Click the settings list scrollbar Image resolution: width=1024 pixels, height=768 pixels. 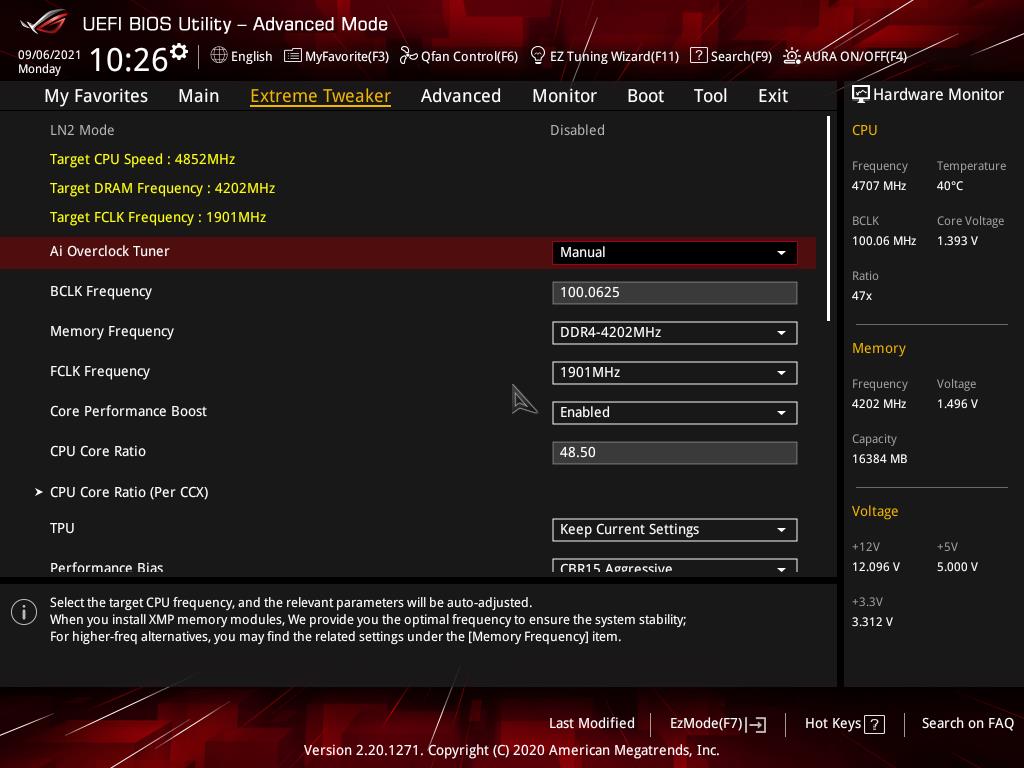(828, 218)
